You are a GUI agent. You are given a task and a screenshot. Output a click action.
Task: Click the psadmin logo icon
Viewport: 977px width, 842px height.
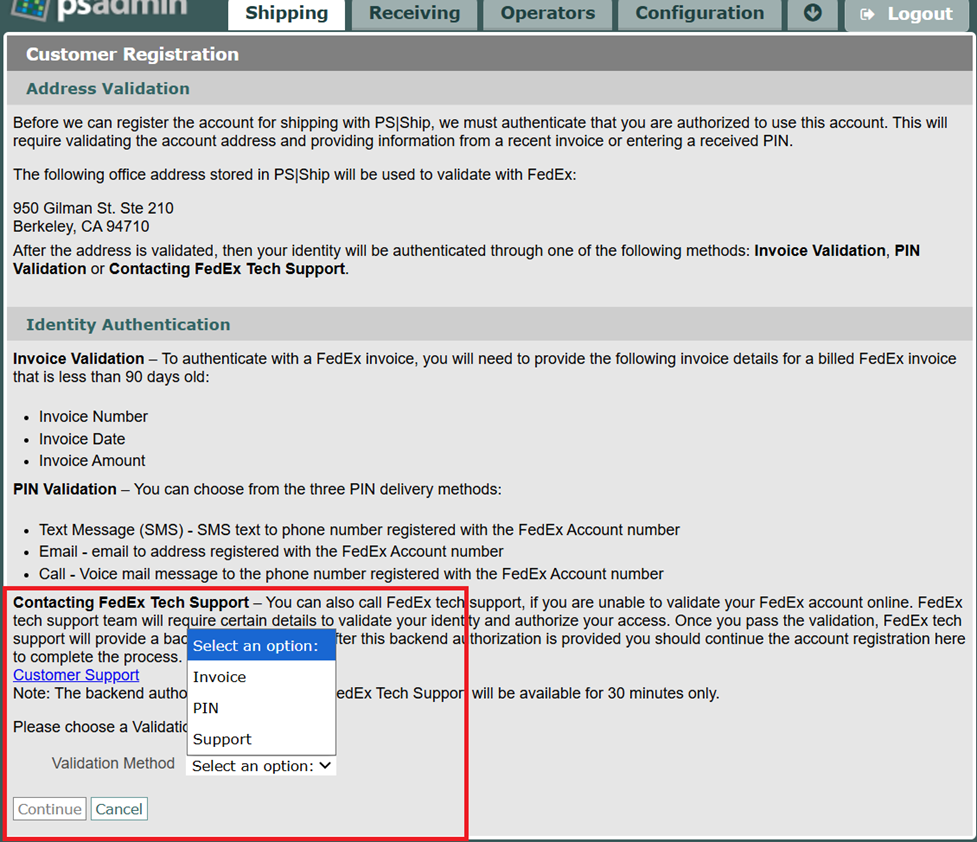pyautogui.click(x=31, y=8)
